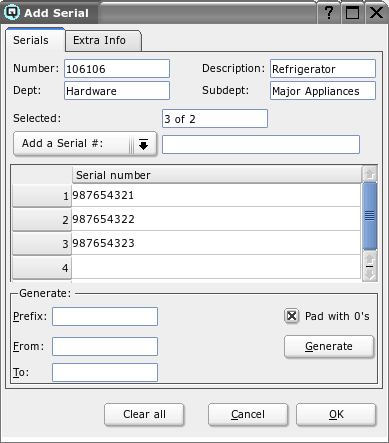
Task: Click the help question mark icon
Action: click(329, 13)
